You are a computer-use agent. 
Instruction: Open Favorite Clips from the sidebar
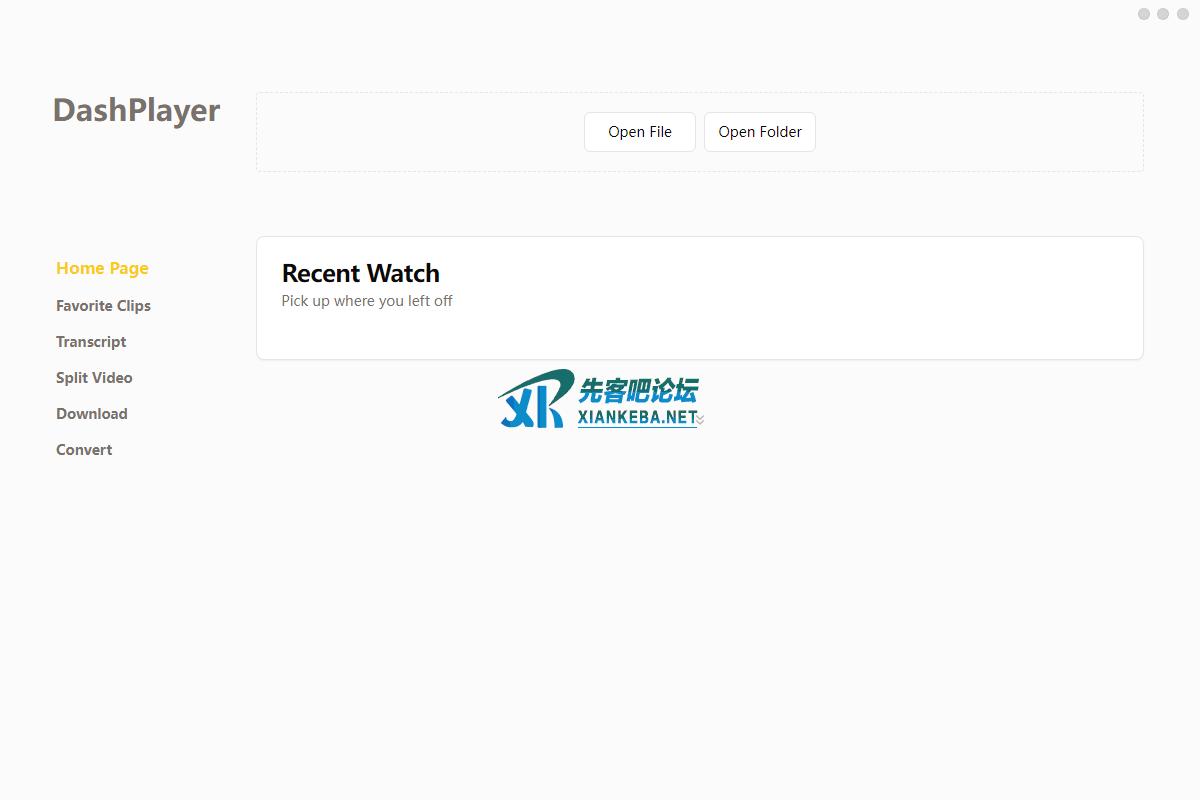pyautogui.click(x=103, y=306)
